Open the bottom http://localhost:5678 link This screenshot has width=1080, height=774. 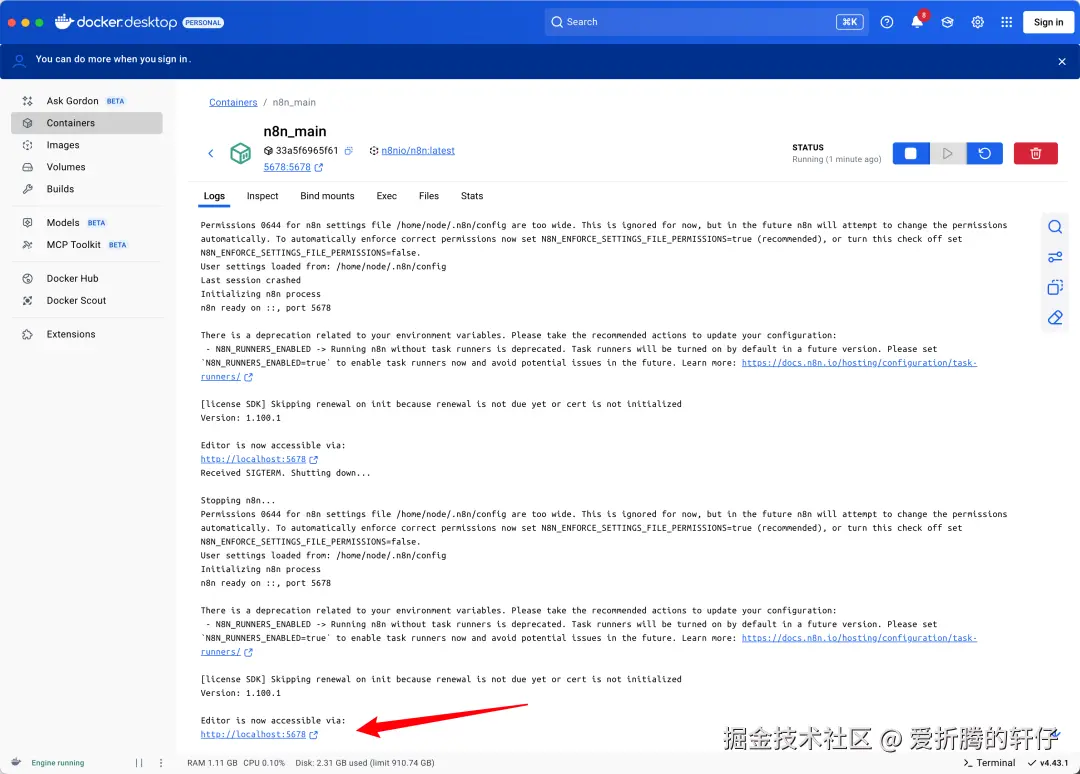click(x=253, y=735)
